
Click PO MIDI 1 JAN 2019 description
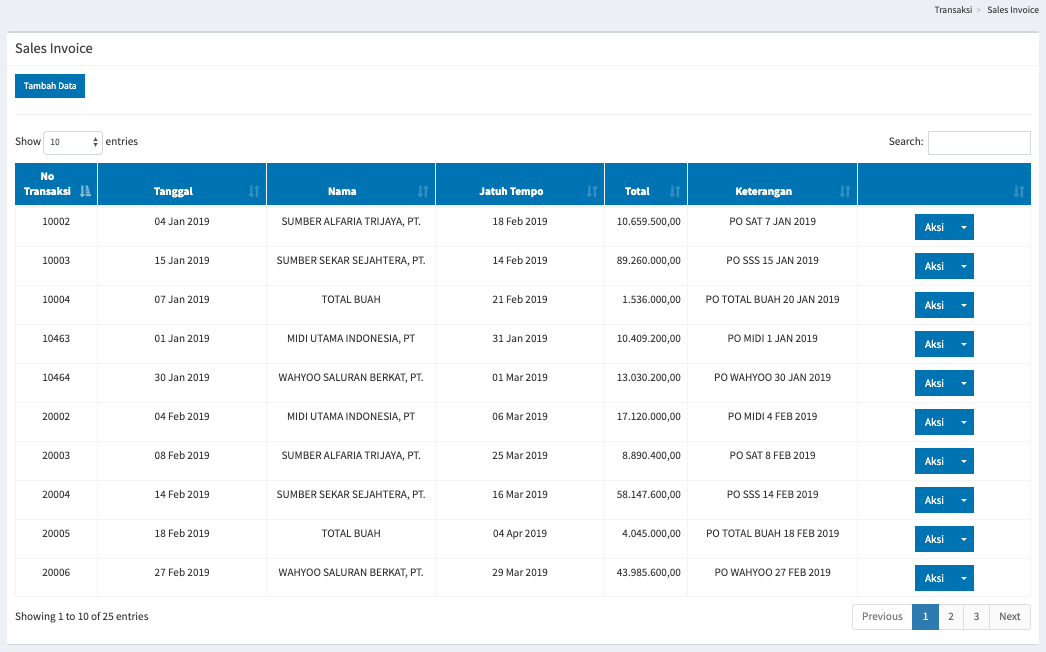click(x=772, y=338)
